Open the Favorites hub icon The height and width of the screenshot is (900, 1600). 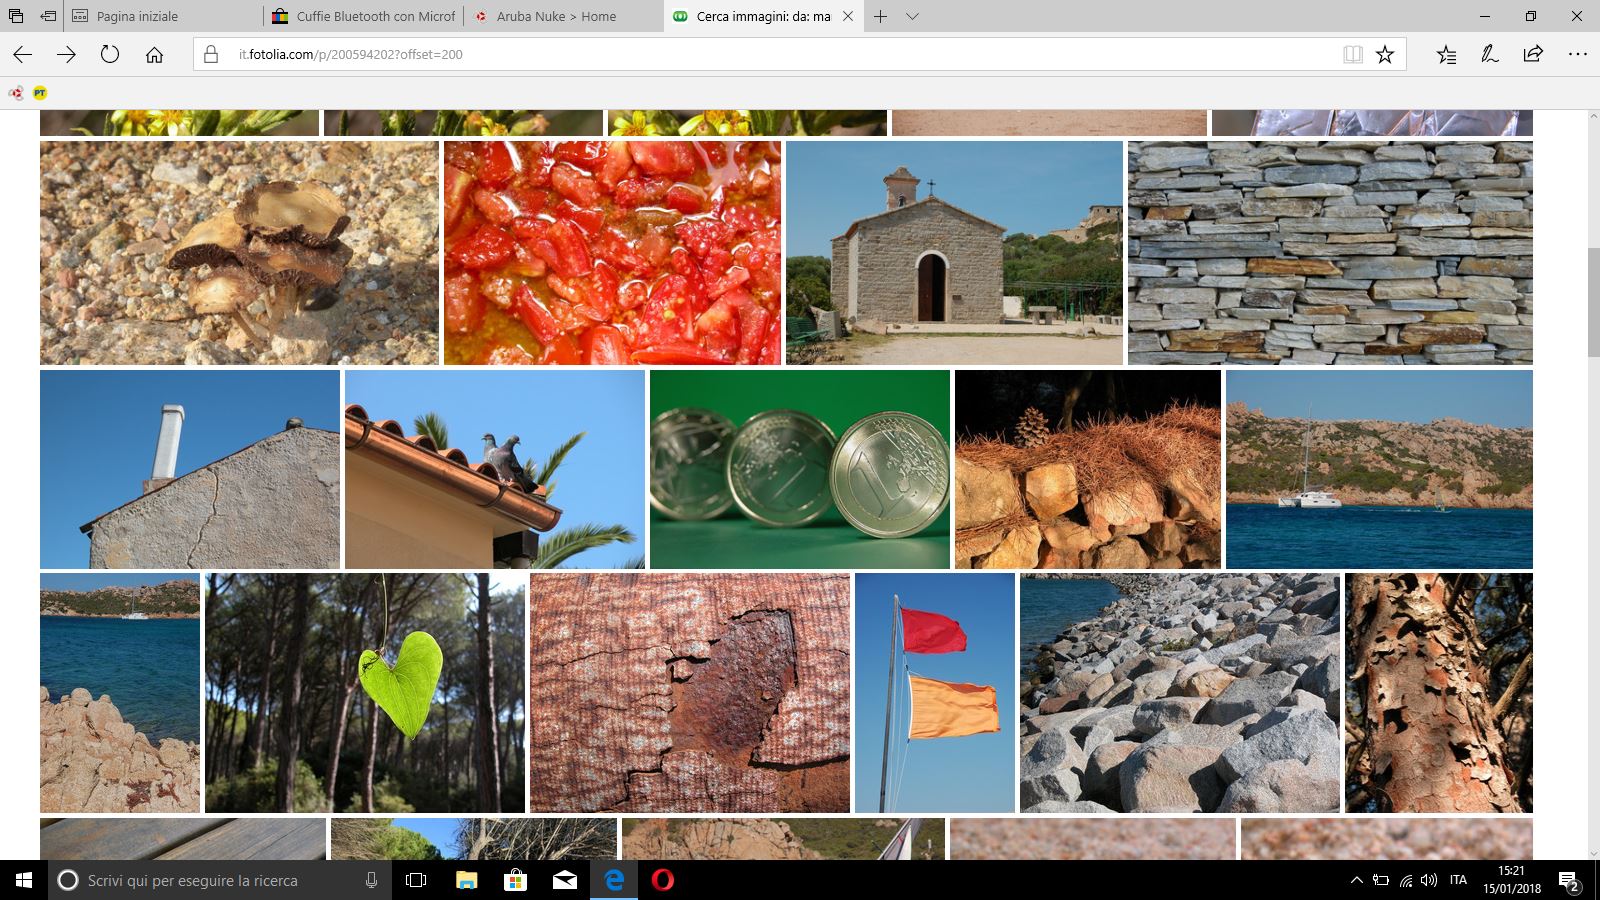click(x=1446, y=55)
